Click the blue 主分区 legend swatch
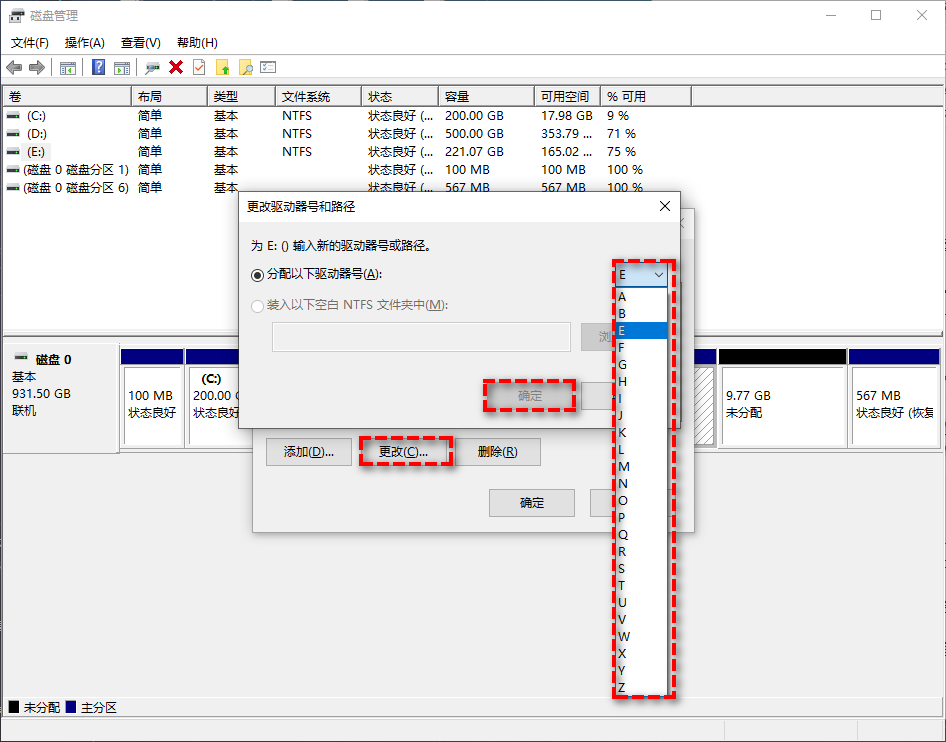This screenshot has width=946, height=742. (x=71, y=707)
